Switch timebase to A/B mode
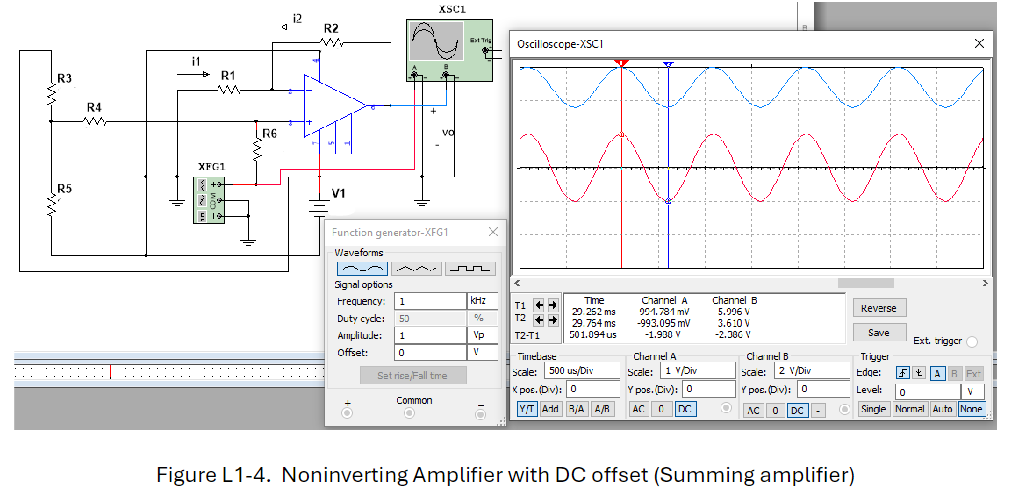 (x=602, y=409)
